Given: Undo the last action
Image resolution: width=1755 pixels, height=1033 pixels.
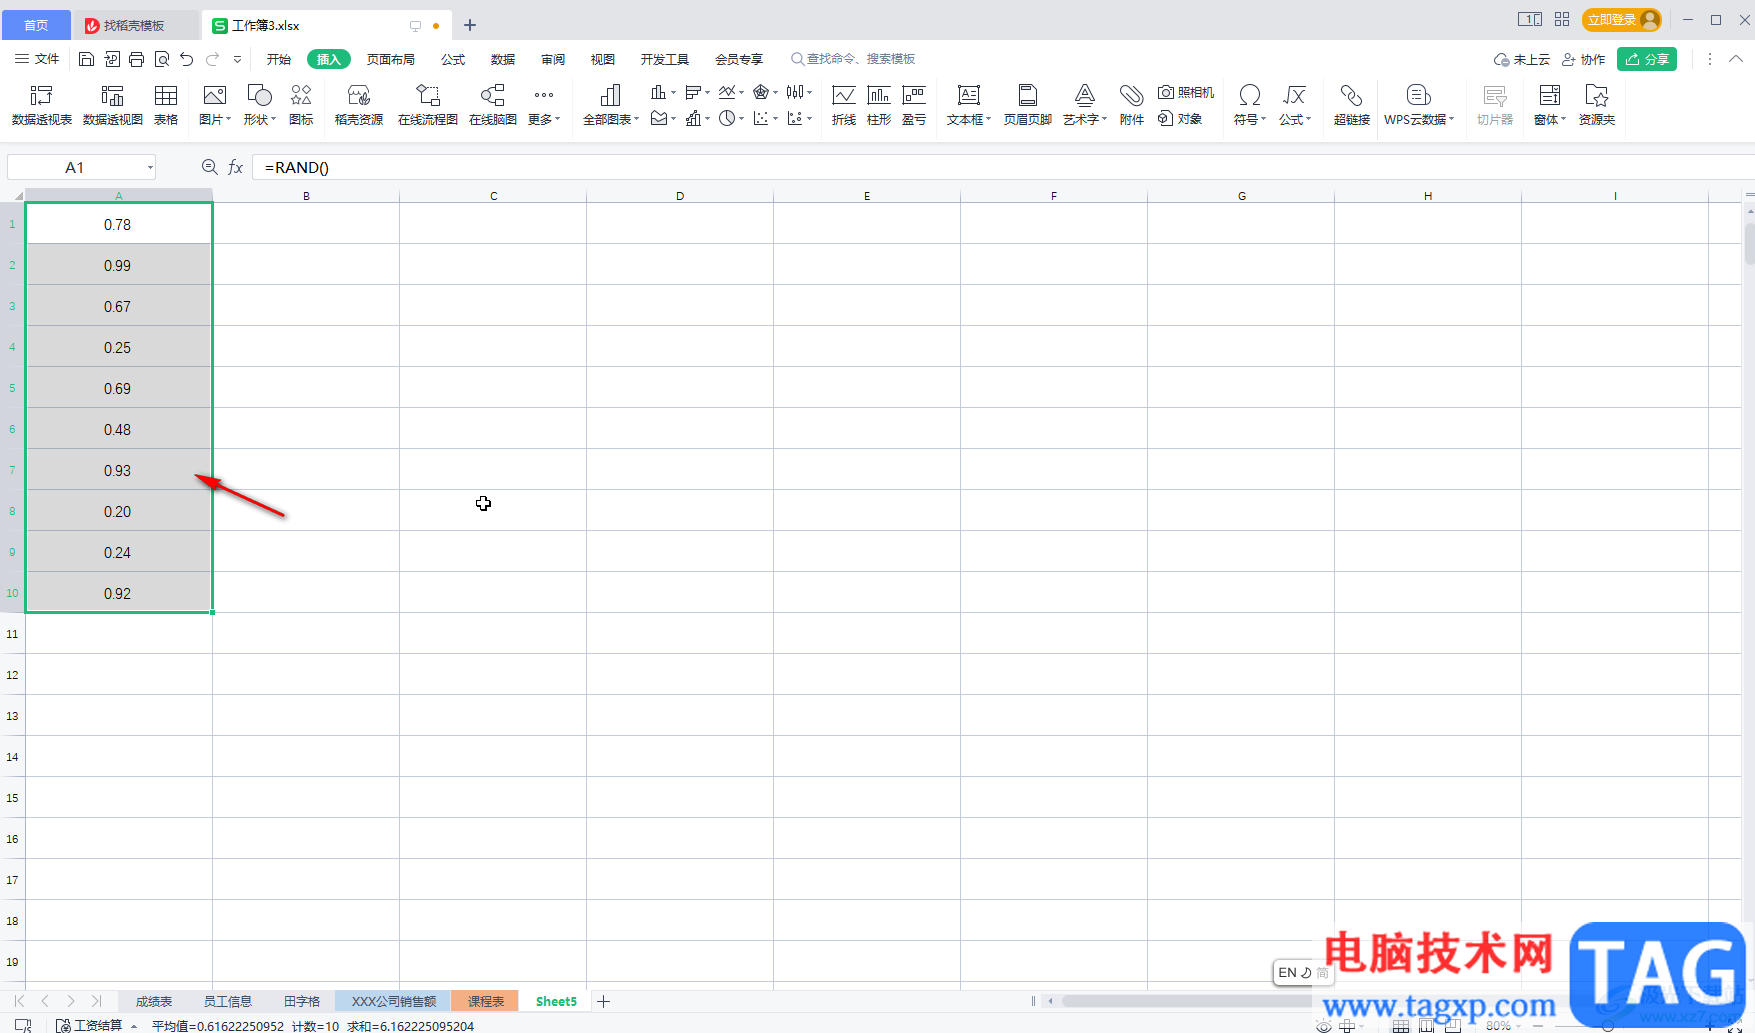Looking at the screenshot, I should coord(187,59).
